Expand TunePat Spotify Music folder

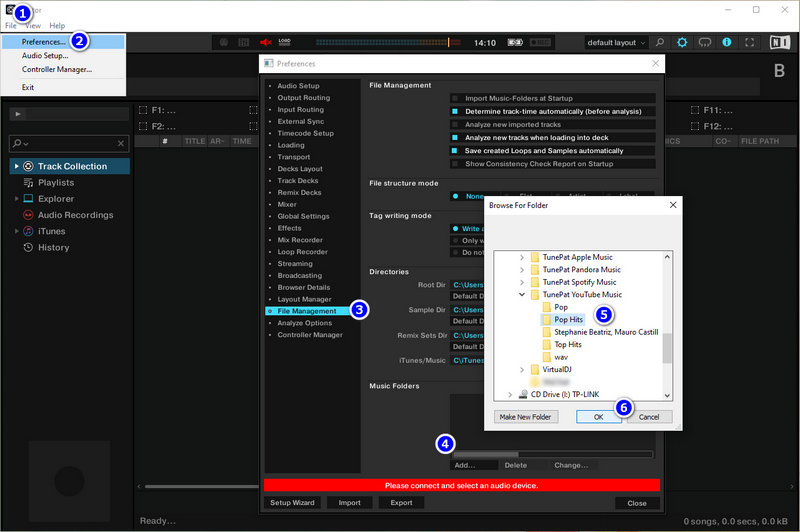pyautogui.click(x=521, y=283)
